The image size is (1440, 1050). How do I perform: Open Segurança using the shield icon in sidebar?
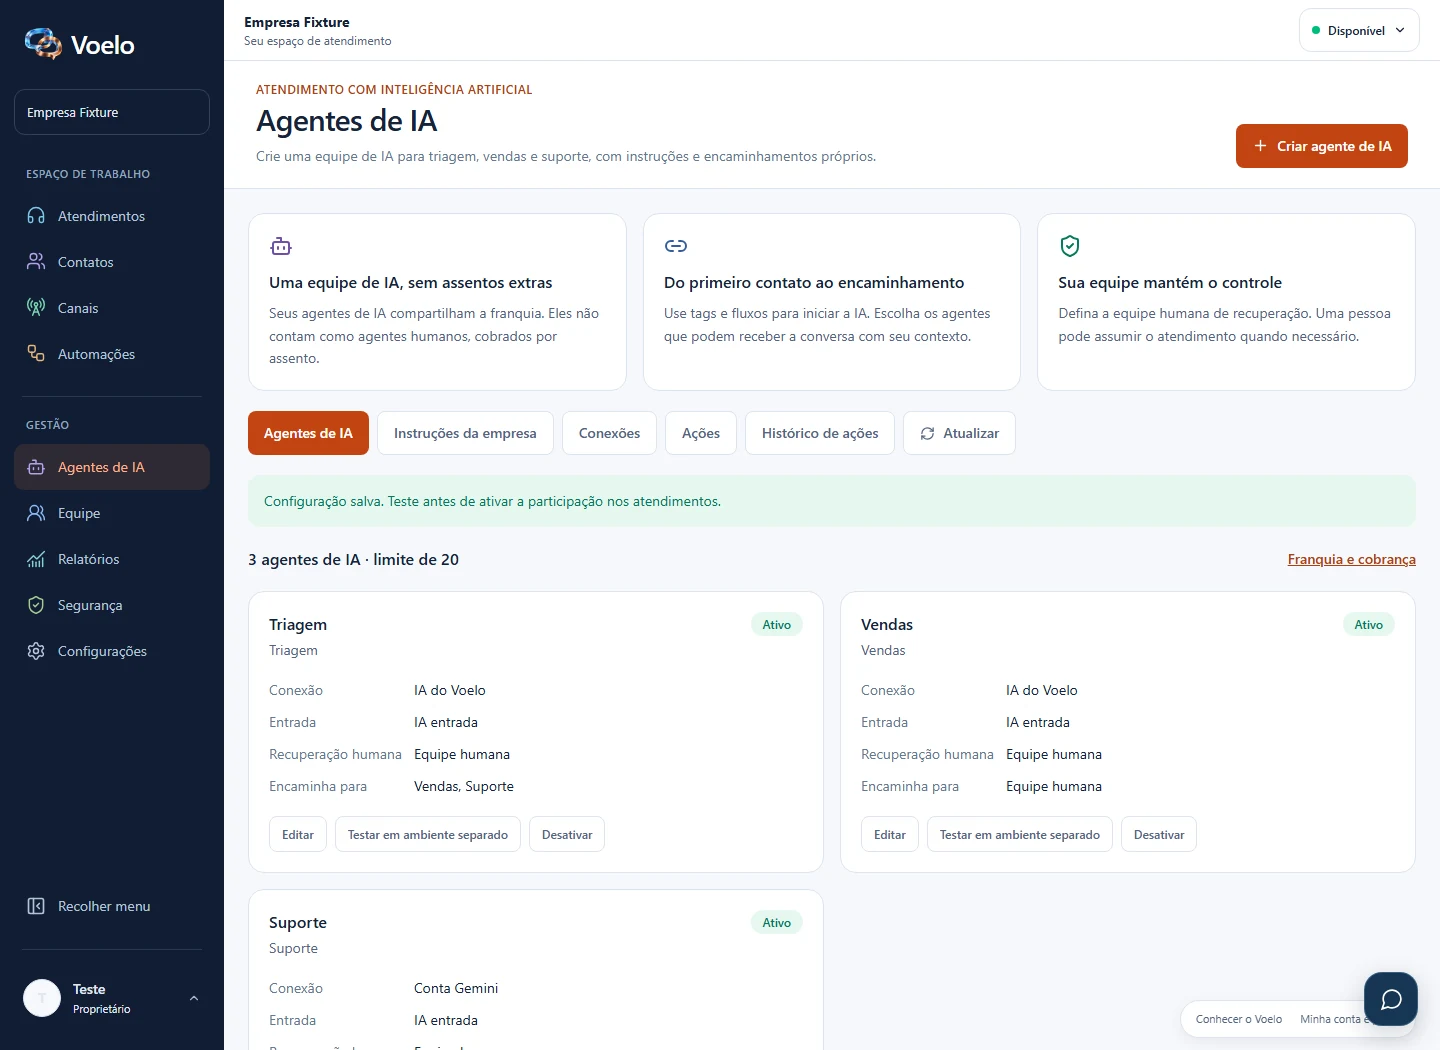[36, 605]
